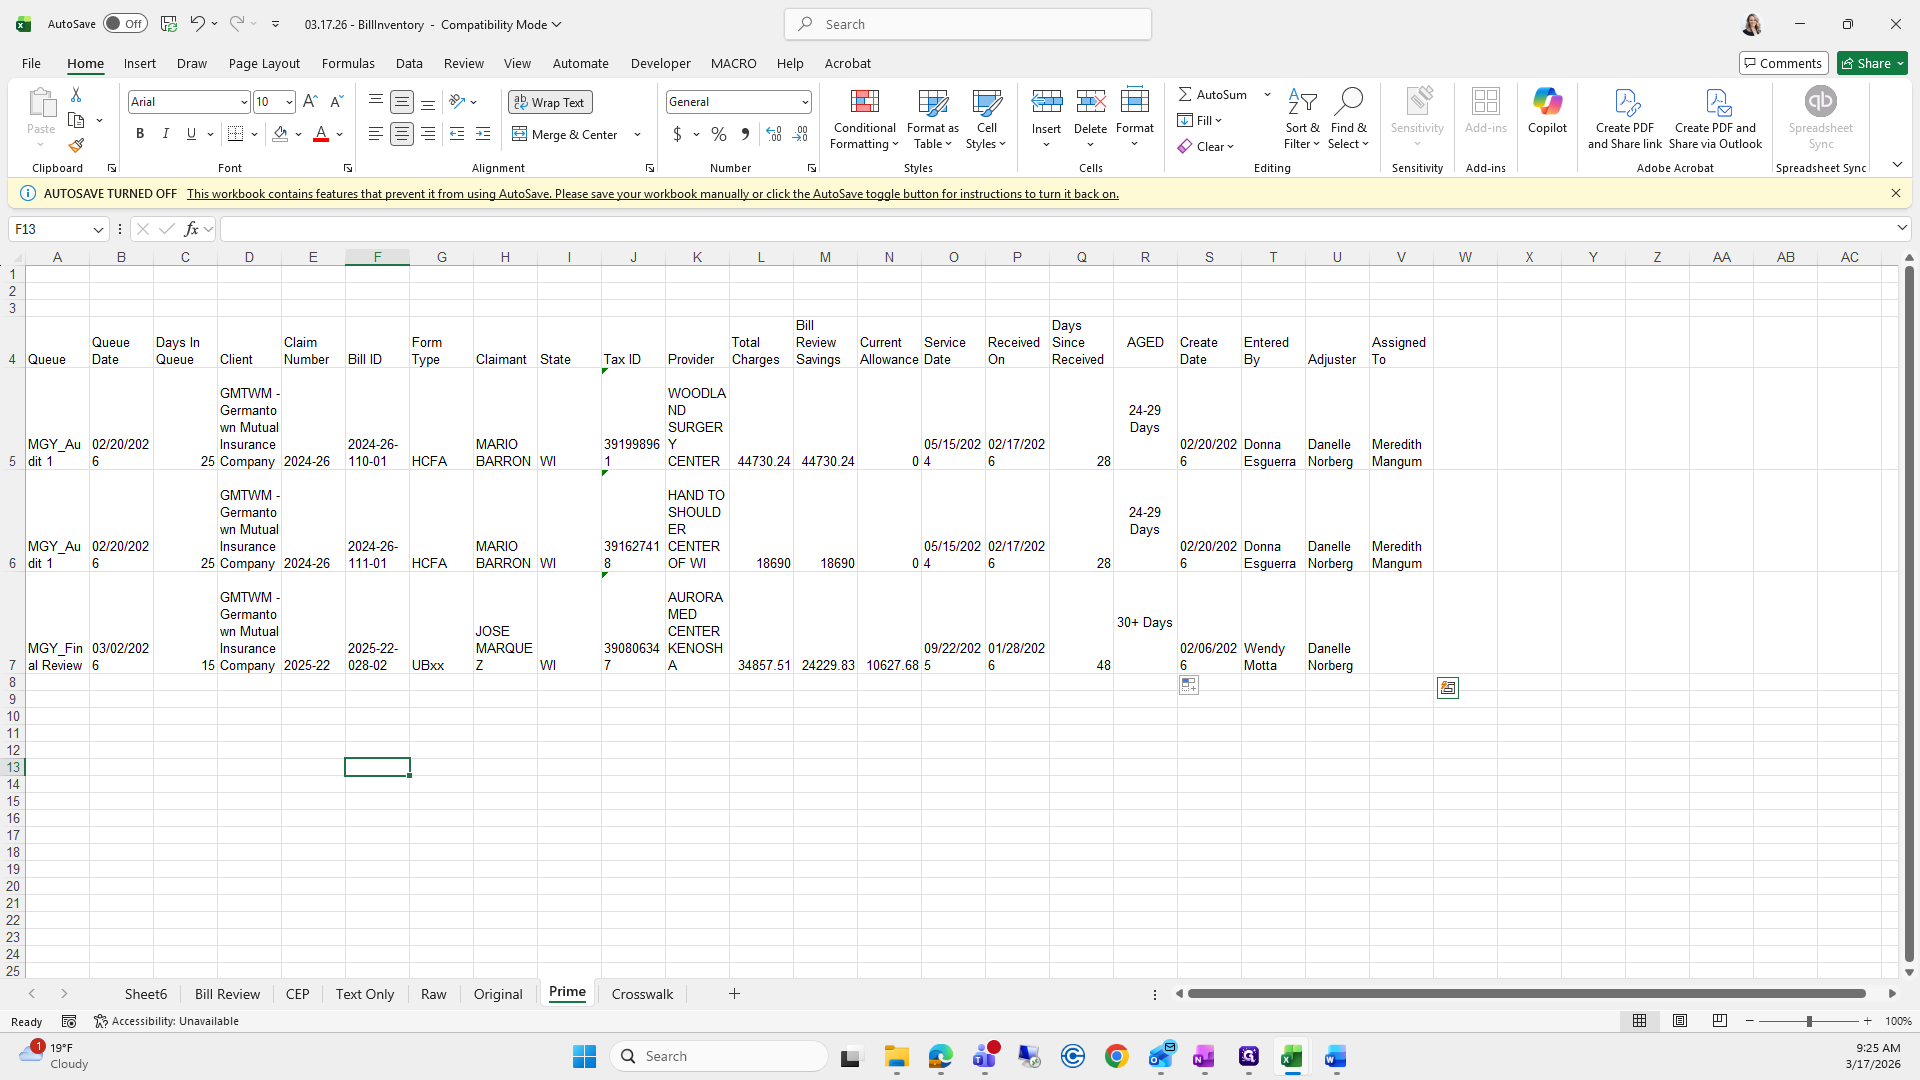Expand the Name Box dropdown arrow
Screen dimensions: 1920x1080
[x=98, y=230]
